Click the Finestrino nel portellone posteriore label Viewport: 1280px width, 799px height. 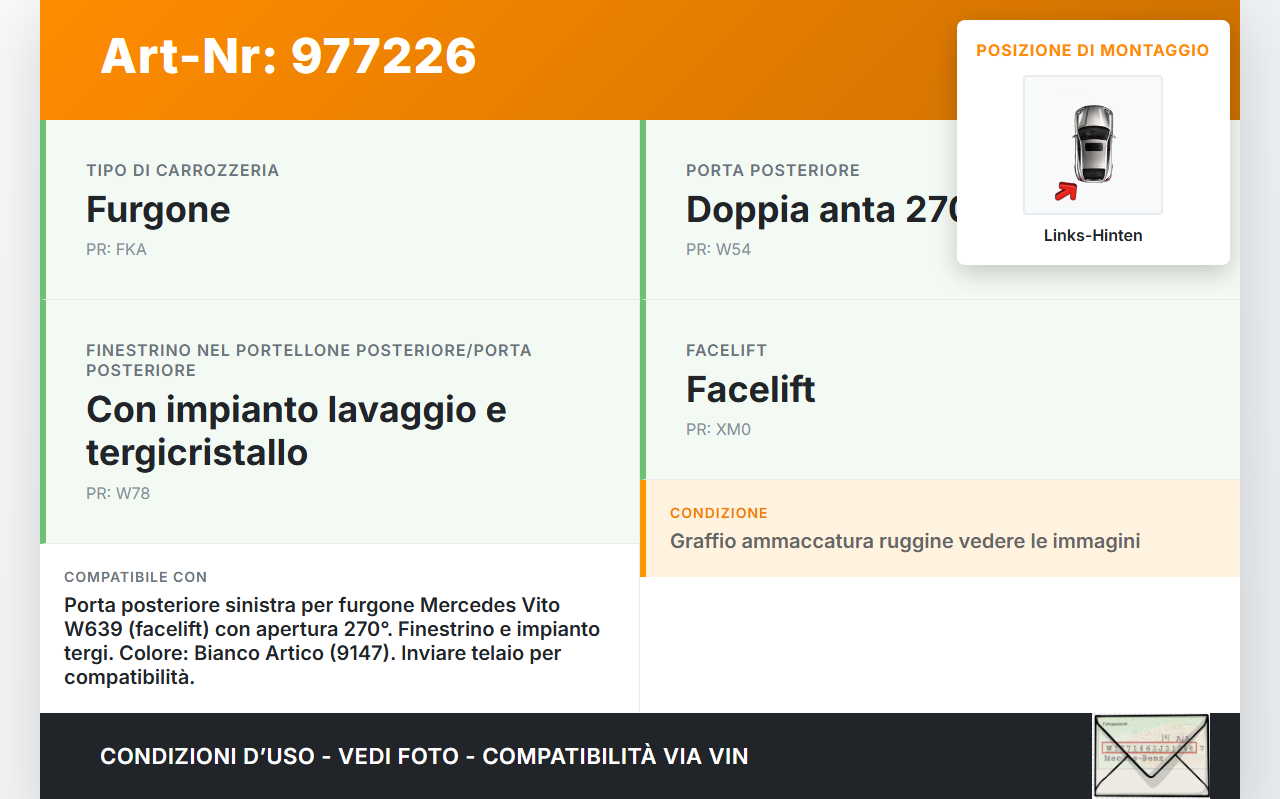[x=309, y=360]
